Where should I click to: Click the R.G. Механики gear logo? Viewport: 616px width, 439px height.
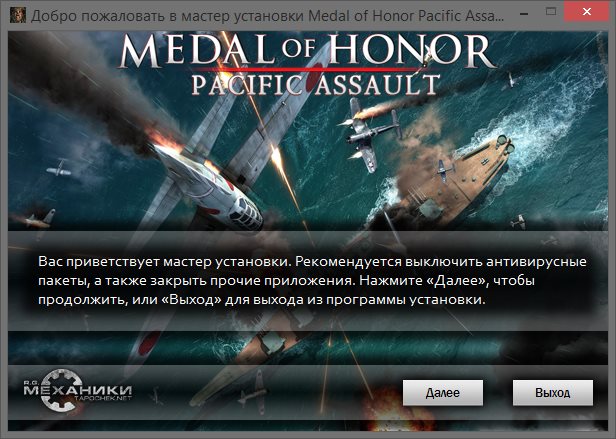[61, 390]
